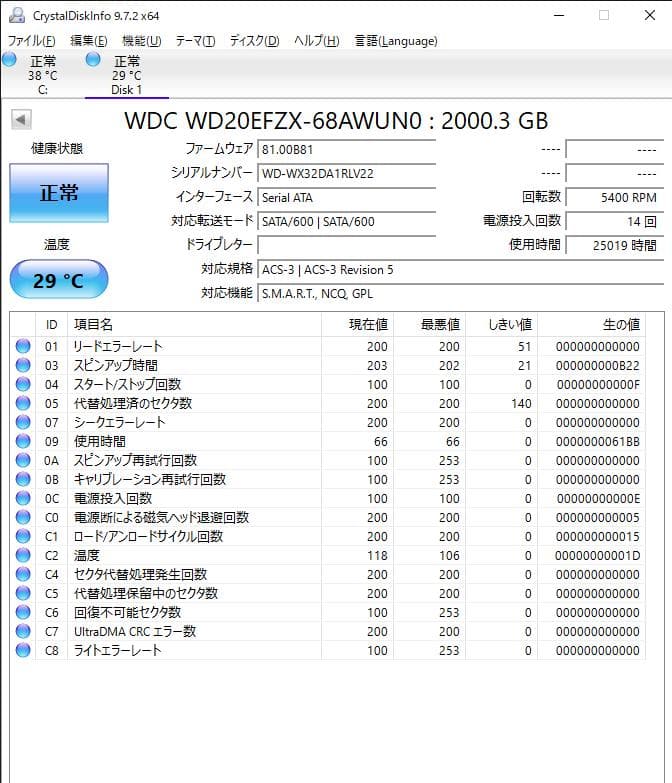This screenshot has width=672, height=783.
Task: Click the firmware field 81.00B81
Action: click(346, 149)
